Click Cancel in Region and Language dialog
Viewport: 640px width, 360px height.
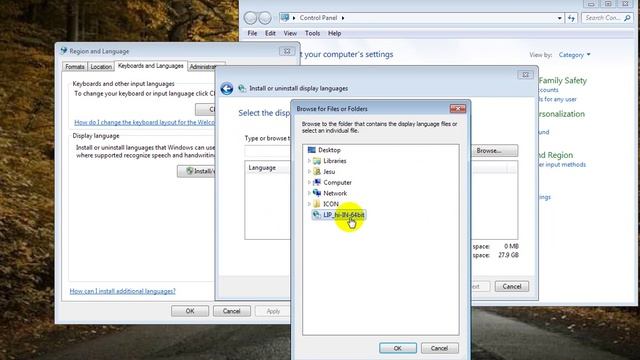(x=231, y=311)
